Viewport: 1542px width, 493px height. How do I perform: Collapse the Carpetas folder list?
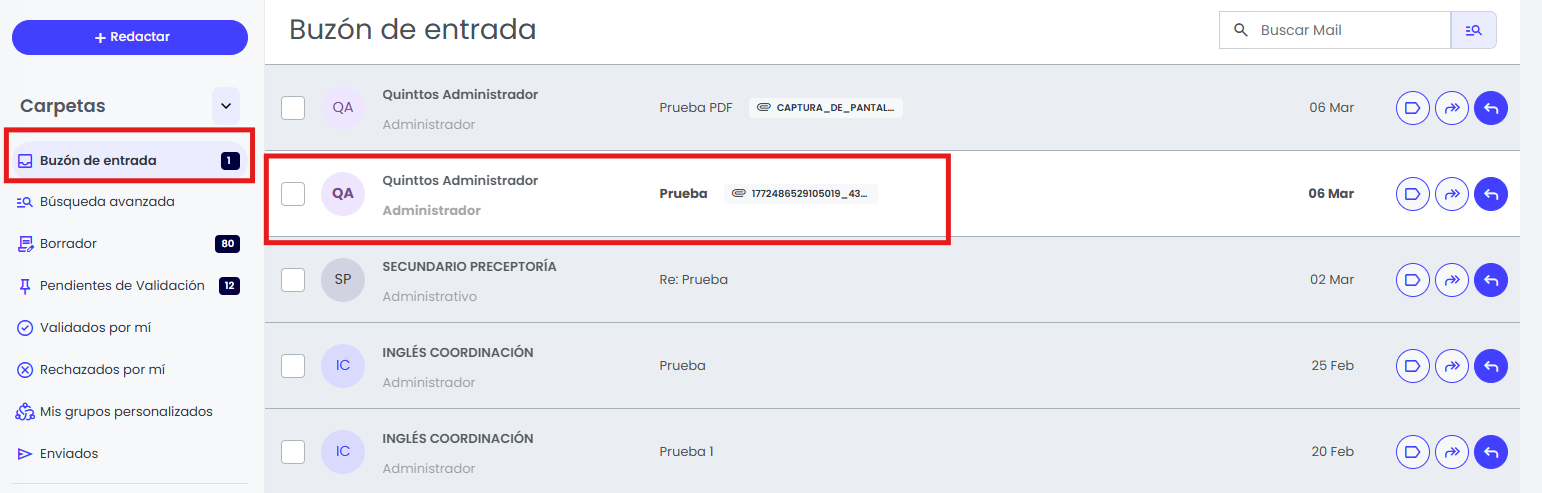225,106
